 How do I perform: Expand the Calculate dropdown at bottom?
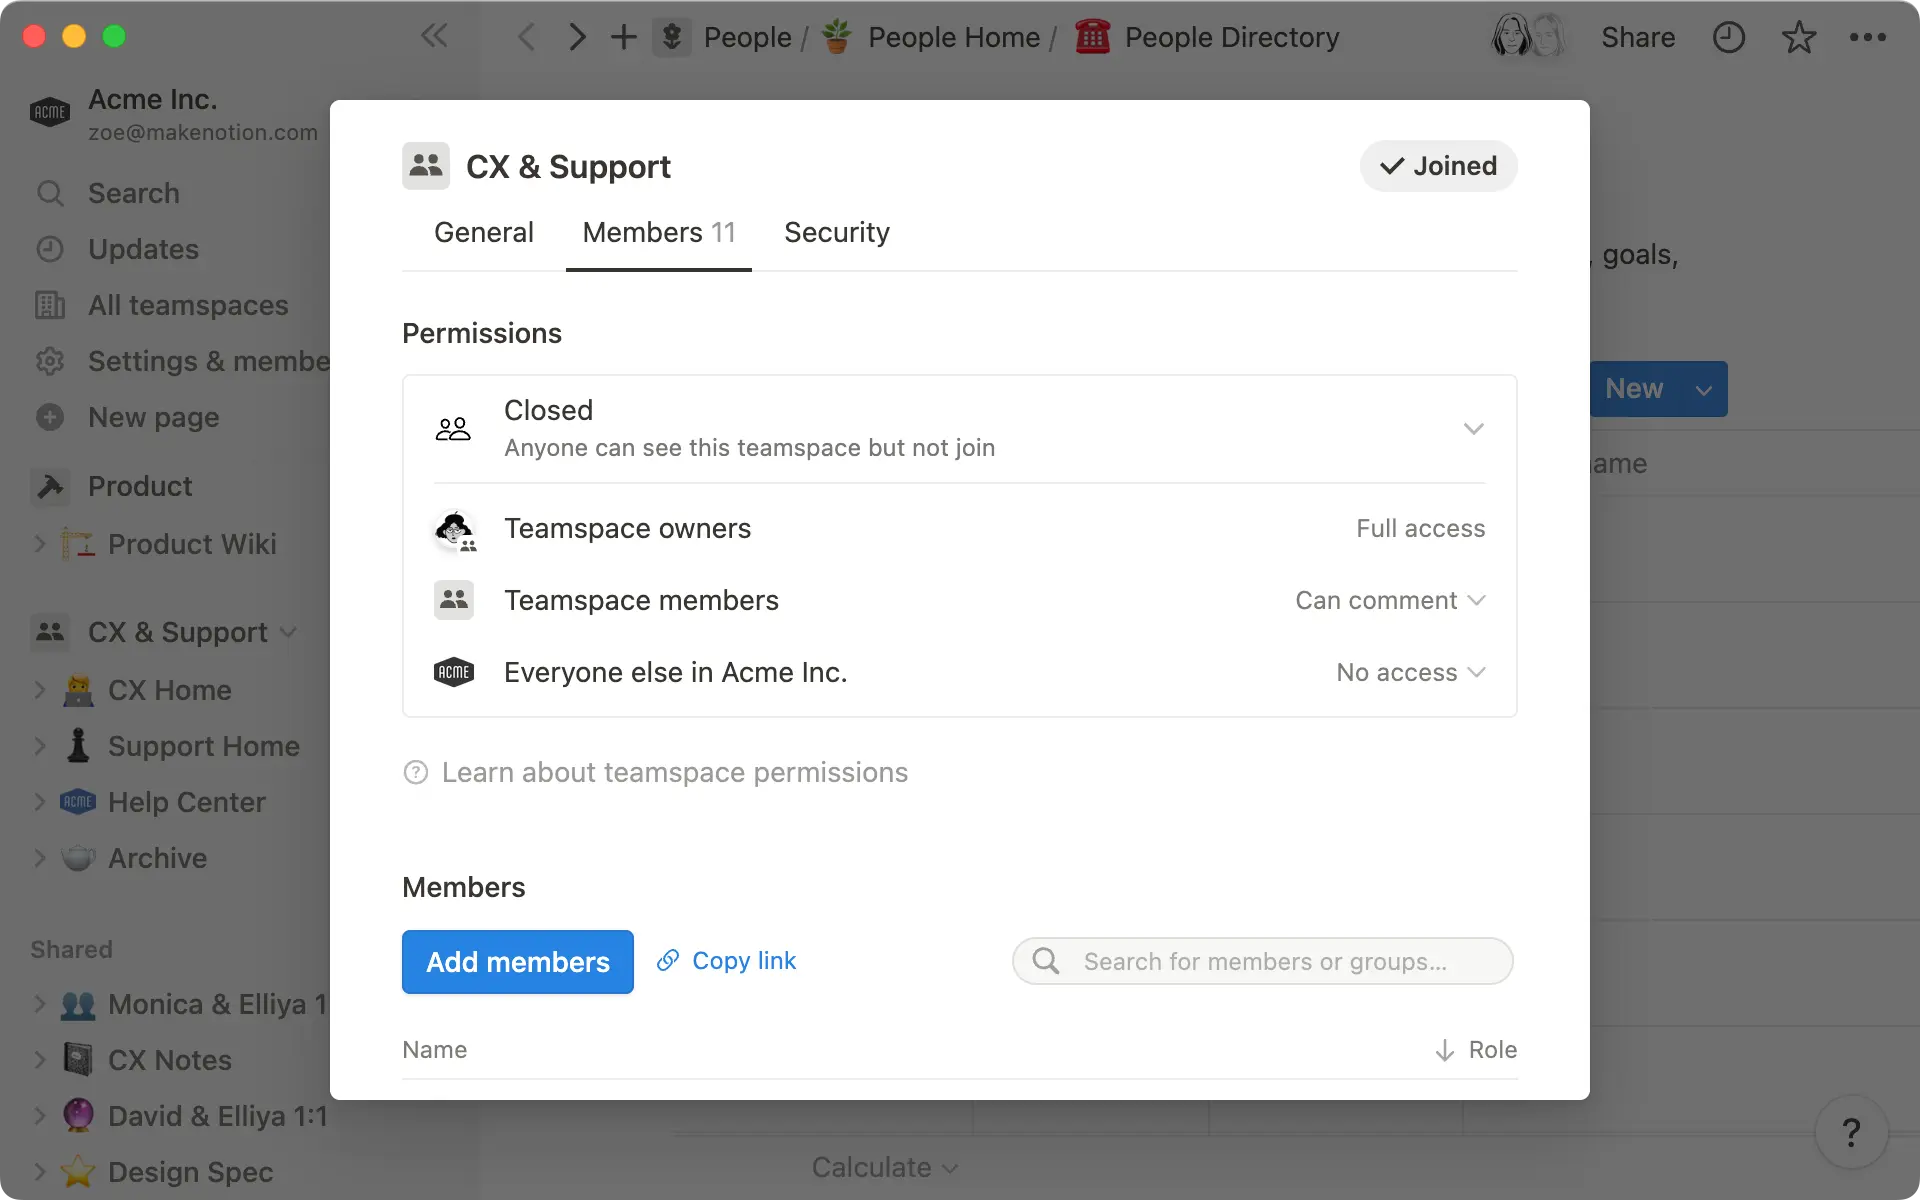point(884,1166)
